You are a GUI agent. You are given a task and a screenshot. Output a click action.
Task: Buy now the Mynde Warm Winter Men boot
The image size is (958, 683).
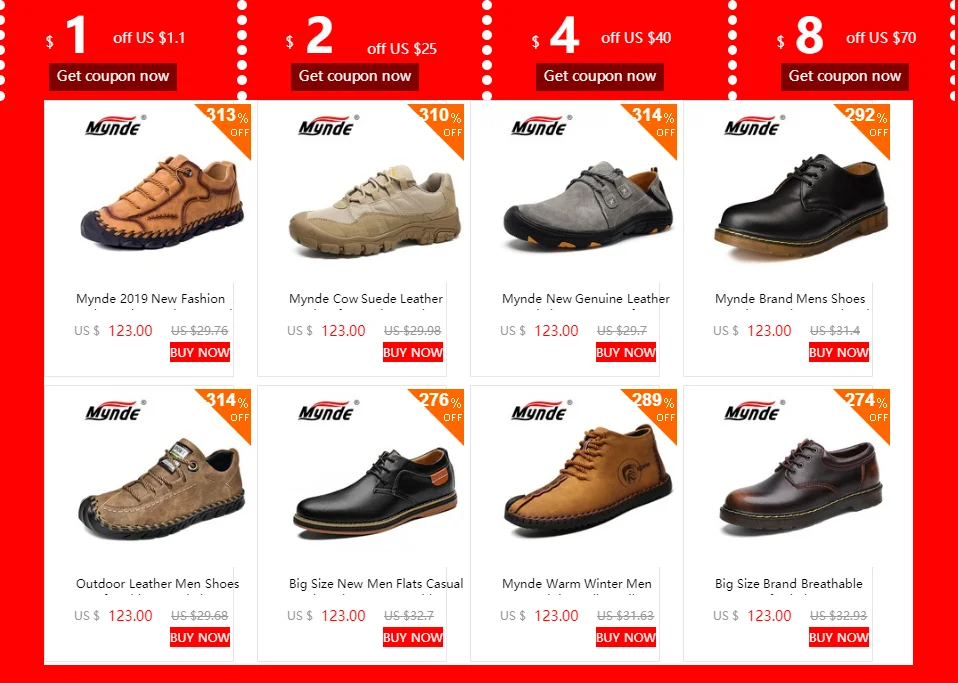626,637
